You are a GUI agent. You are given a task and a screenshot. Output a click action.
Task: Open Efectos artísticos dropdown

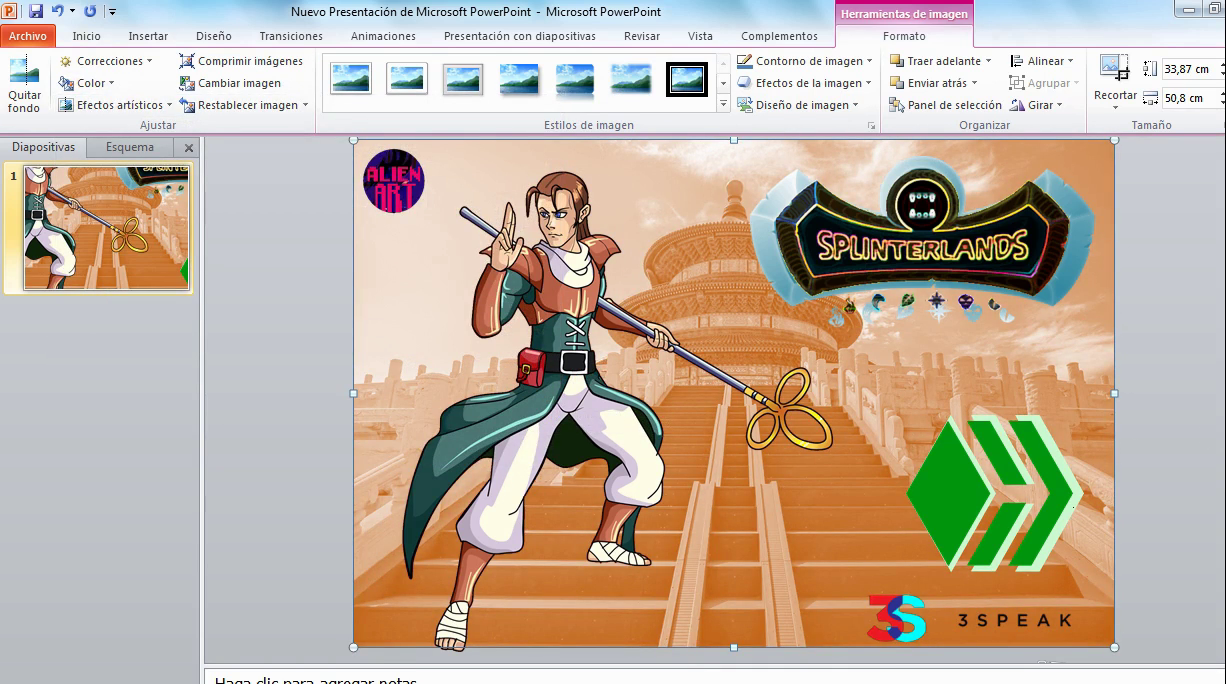[x=115, y=105]
